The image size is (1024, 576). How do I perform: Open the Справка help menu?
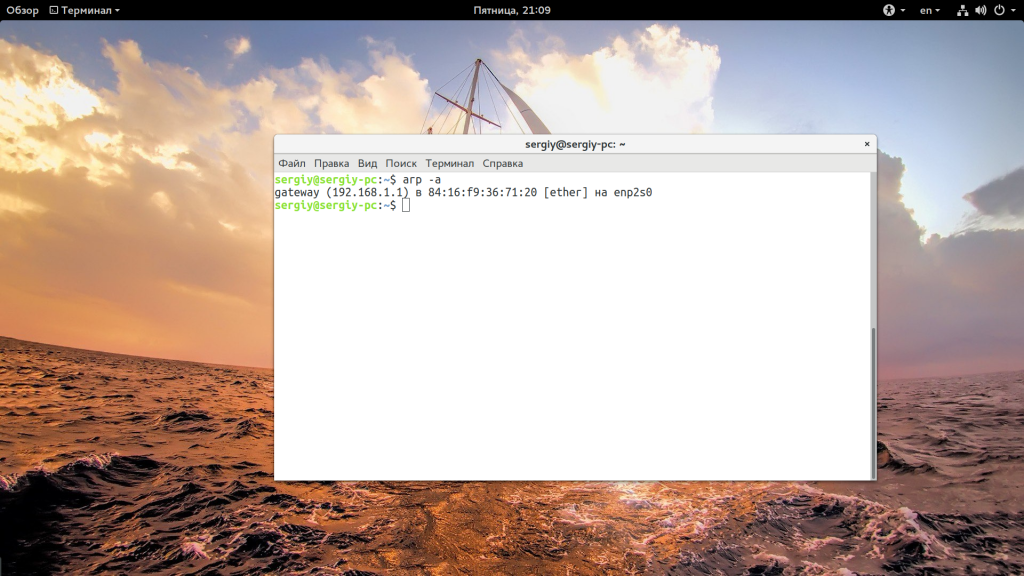(502, 163)
